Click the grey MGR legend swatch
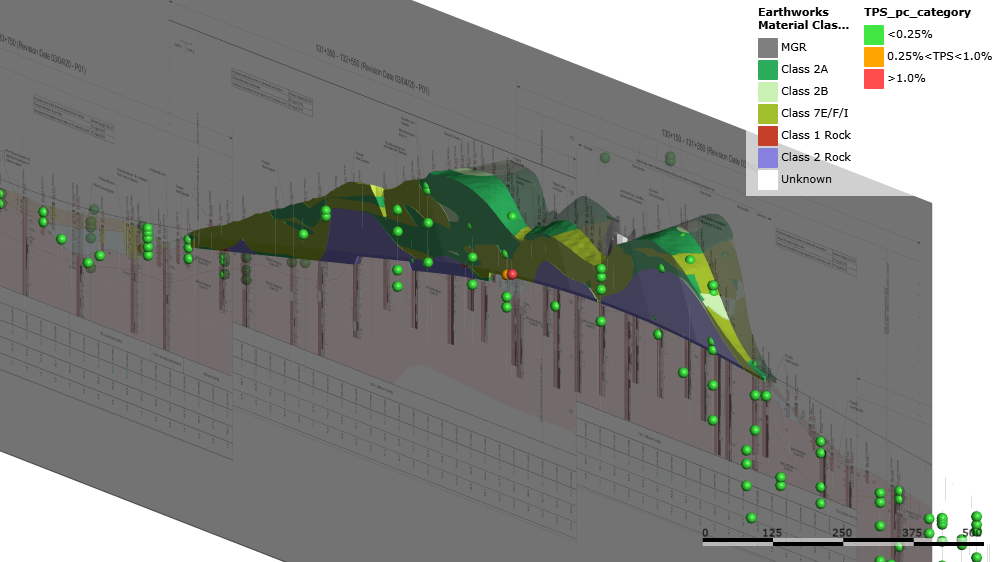This screenshot has width=1000, height=562. 768,47
